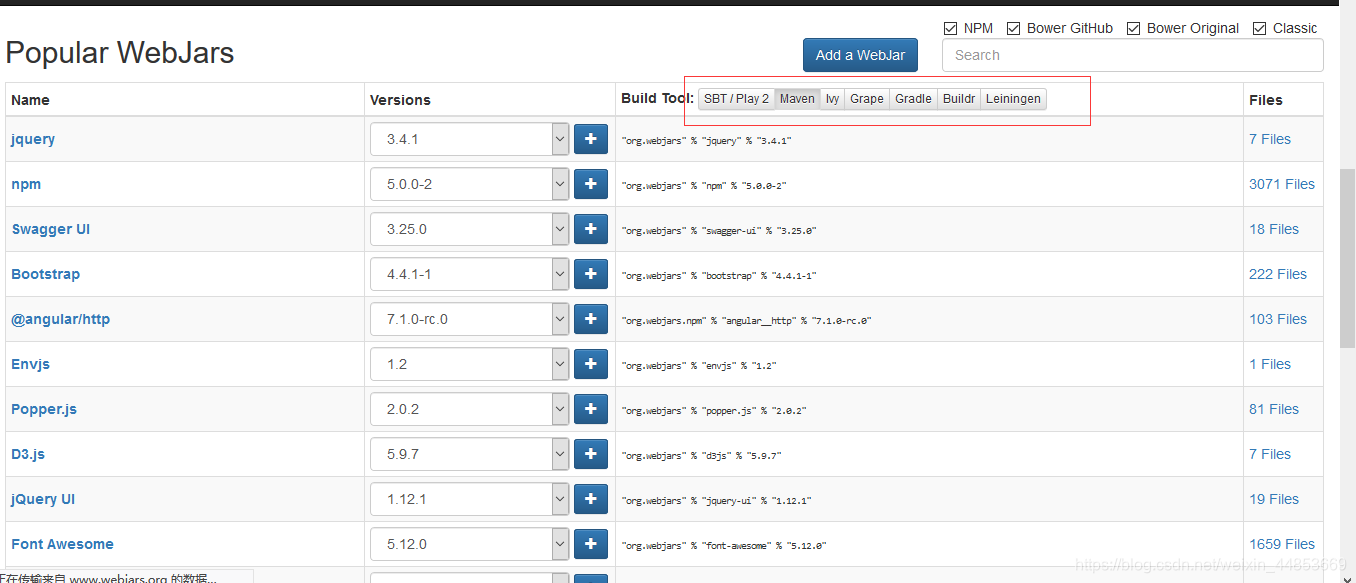The image size is (1356, 583).
Task: View the 7 Files link for D3.js
Action: pyautogui.click(x=1270, y=454)
